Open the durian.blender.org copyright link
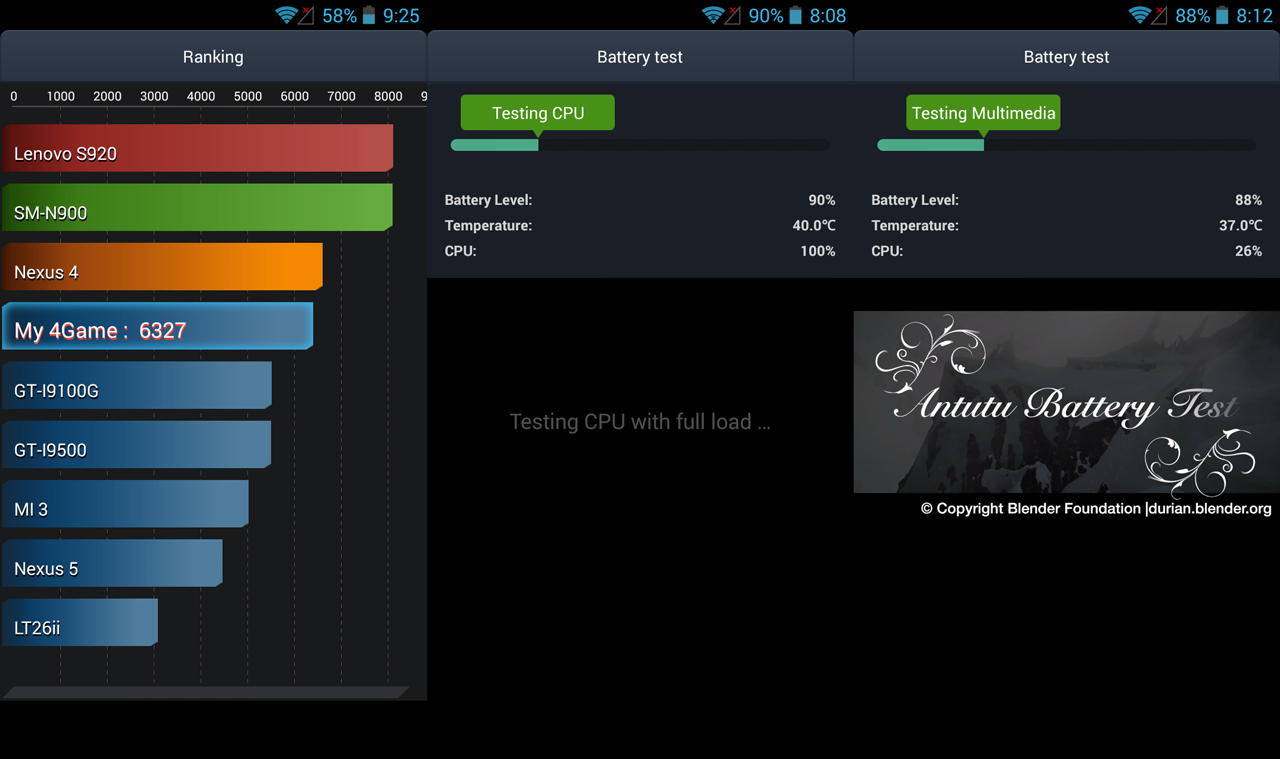Screen dimensions: 1280x759 pyautogui.click(x=1096, y=509)
